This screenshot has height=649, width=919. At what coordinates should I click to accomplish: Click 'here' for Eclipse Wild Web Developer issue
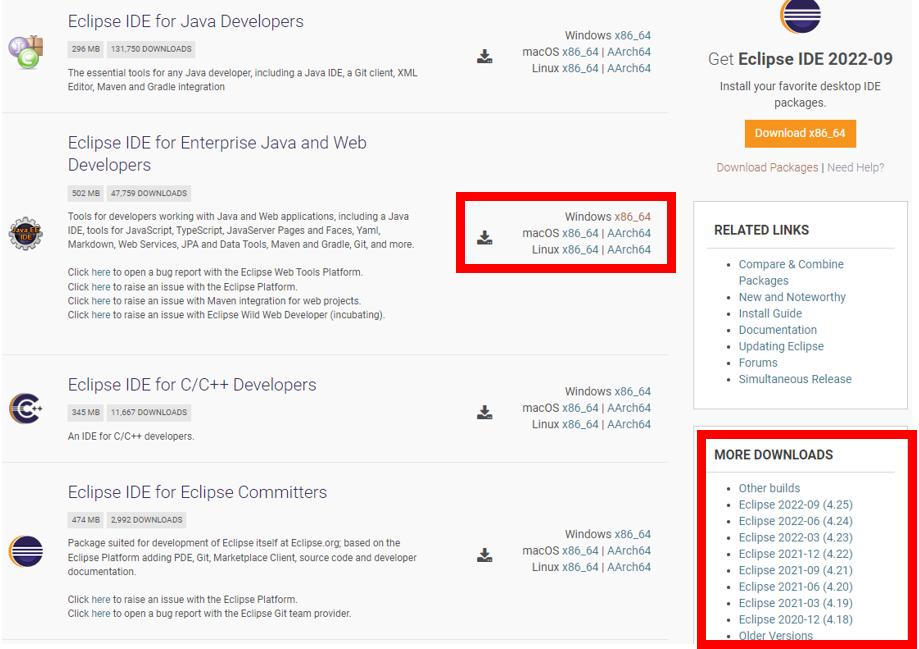tap(100, 315)
